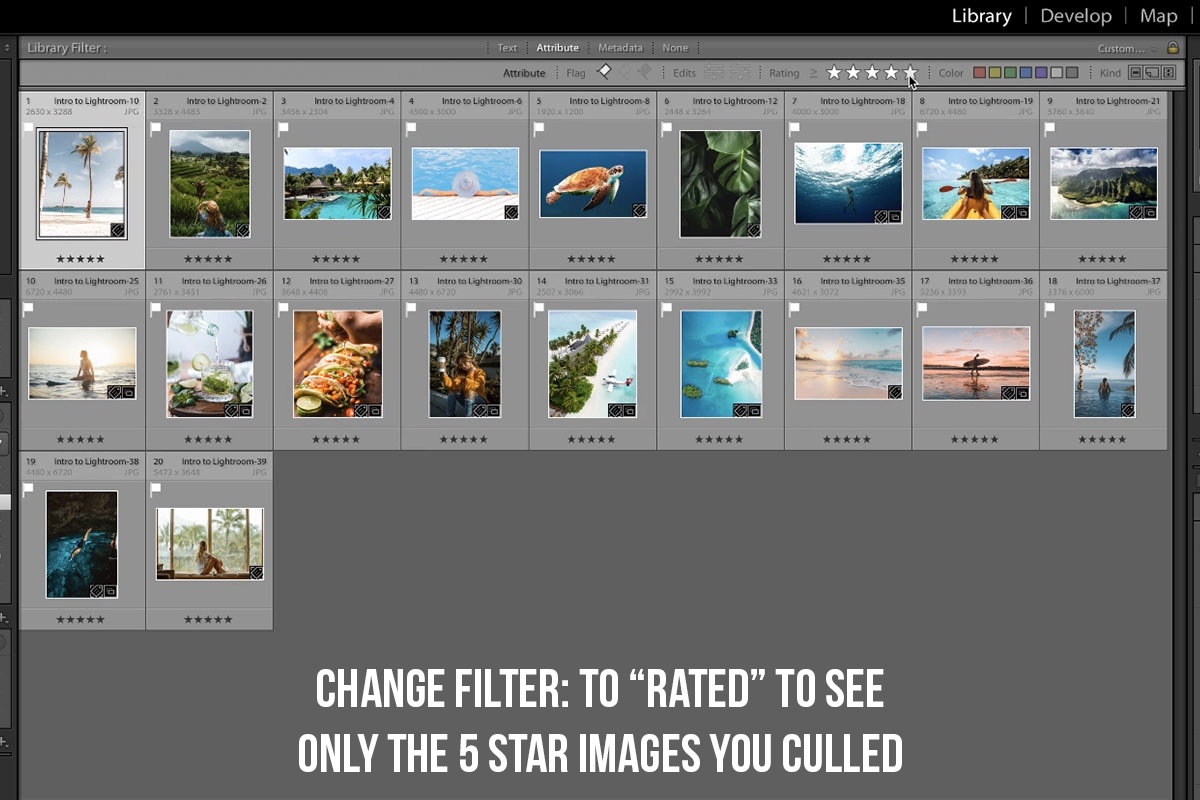Click star rating under Intro to Lightroom-30
The image size is (1200, 800).
464,439
